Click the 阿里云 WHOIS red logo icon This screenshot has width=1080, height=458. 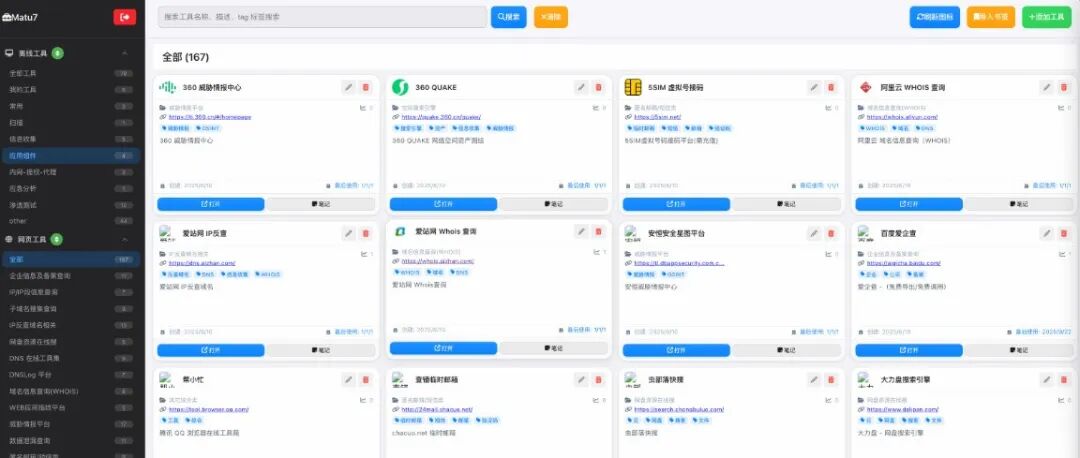pyautogui.click(x=866, y=87)
